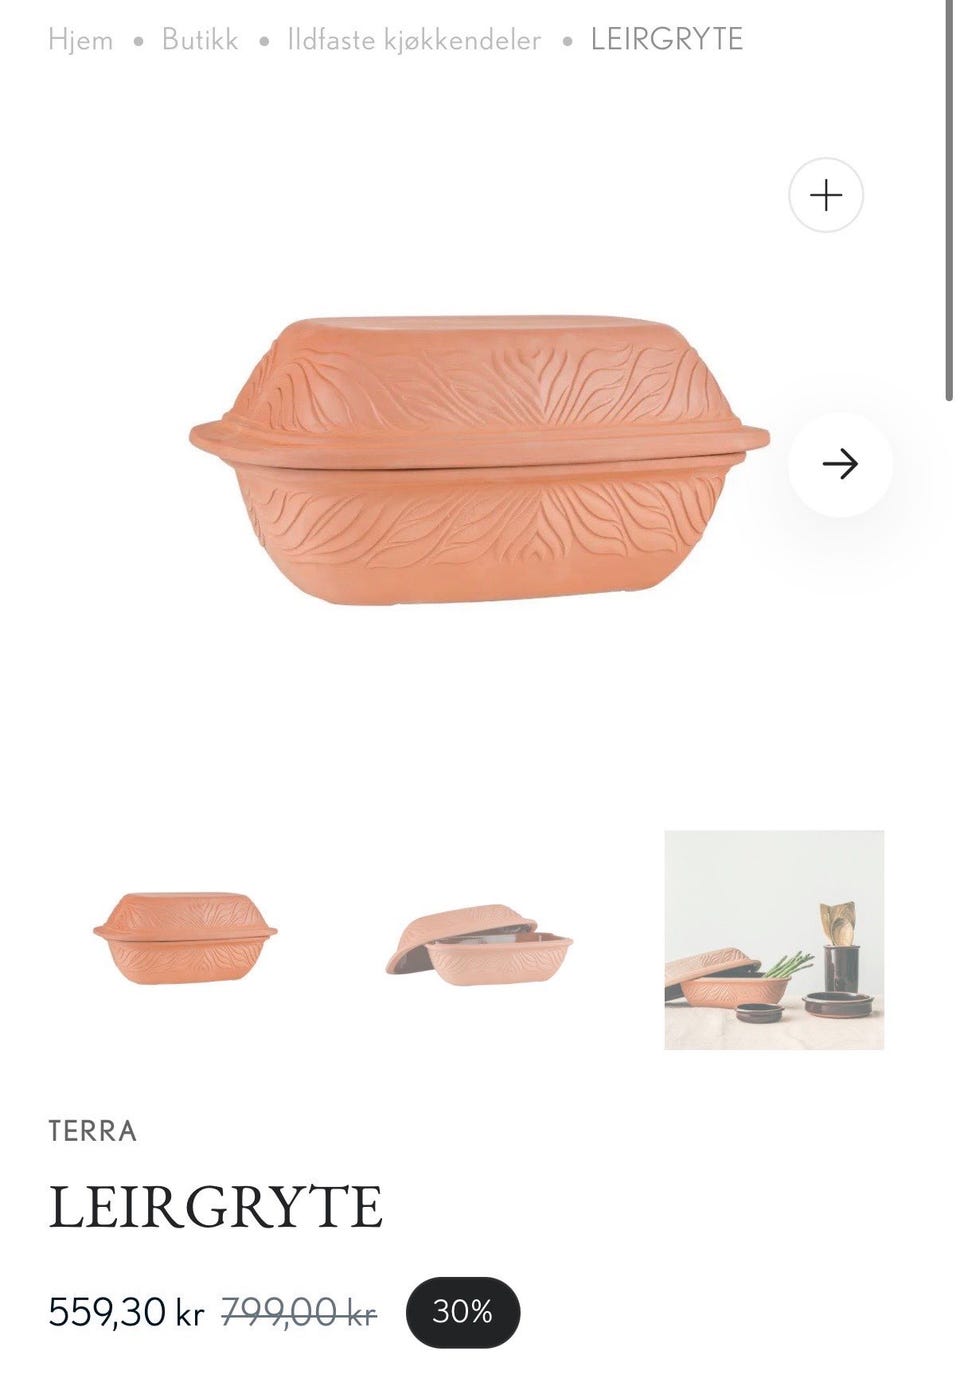Select thumbnail showing open clay pot lid
The width and height of the screenshot is (960, 1386).
click(479, 945)
